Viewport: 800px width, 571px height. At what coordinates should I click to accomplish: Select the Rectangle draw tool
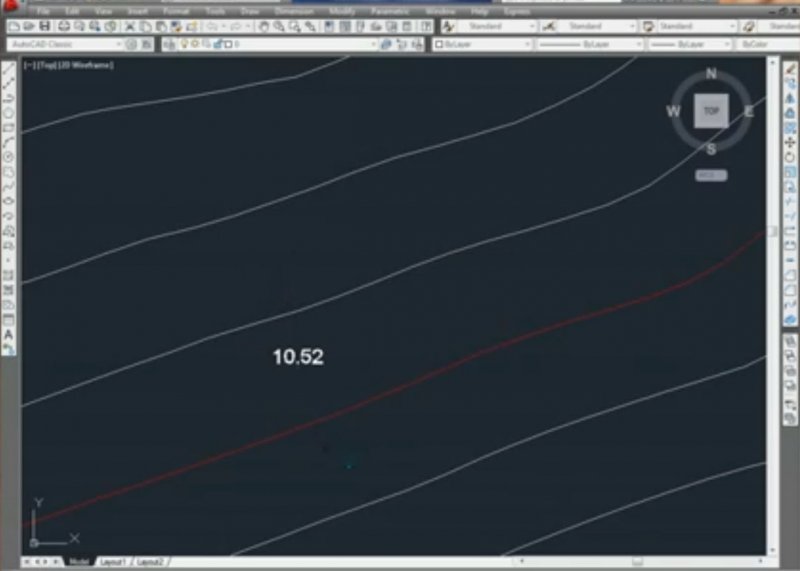(8, 128)
